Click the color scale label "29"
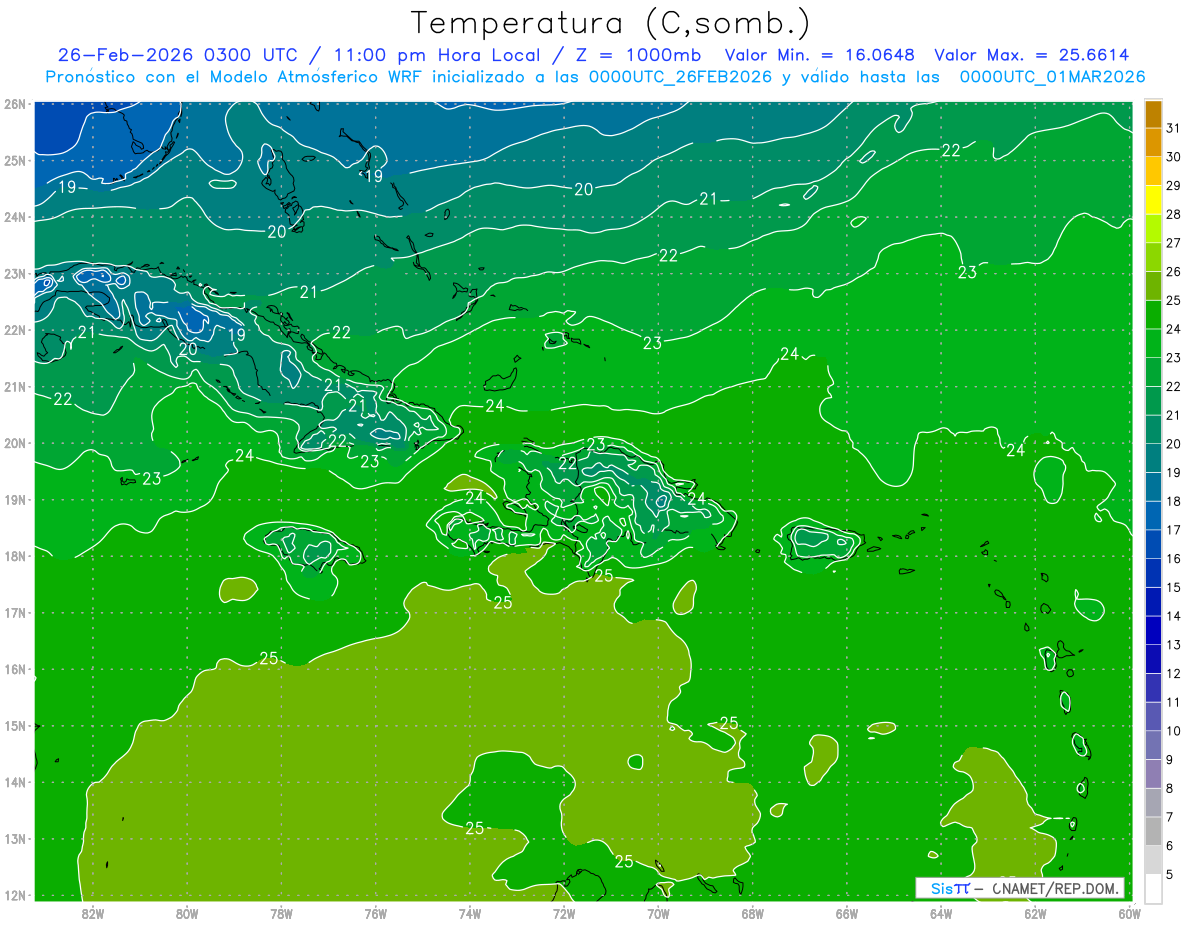This screenshot has width=1200, height=927. 1173,186
